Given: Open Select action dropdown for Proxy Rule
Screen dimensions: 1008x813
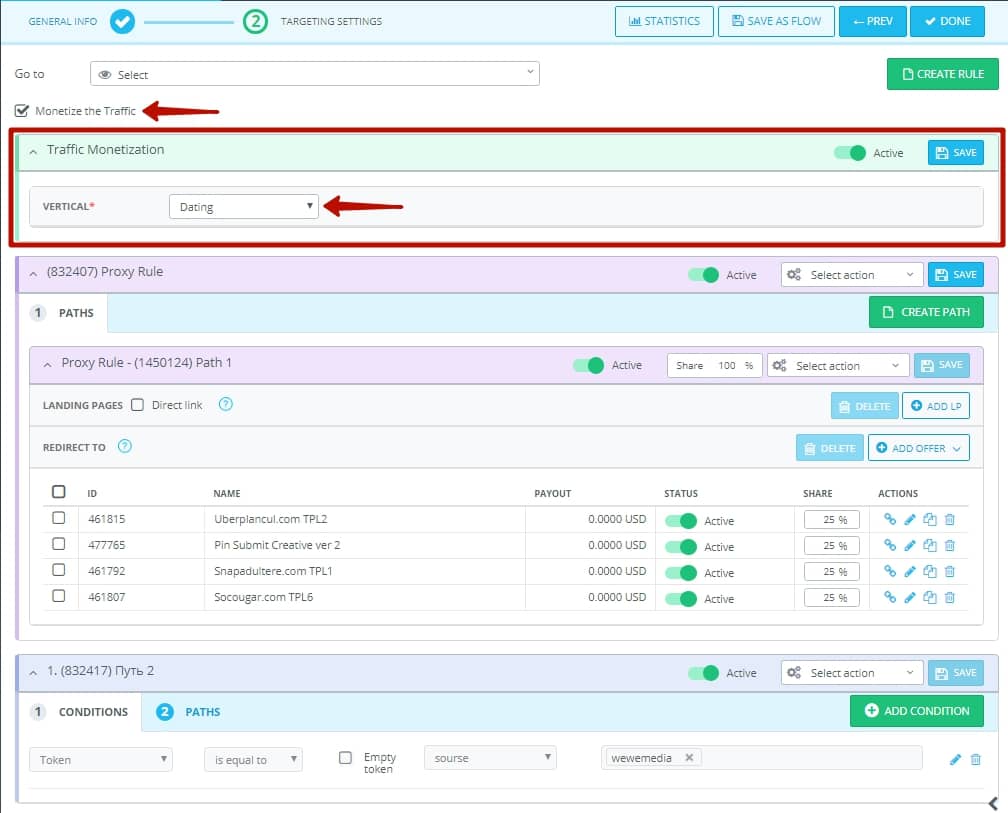Looking at the screenshot, I should pyautogui.click(x=852, y=275).
